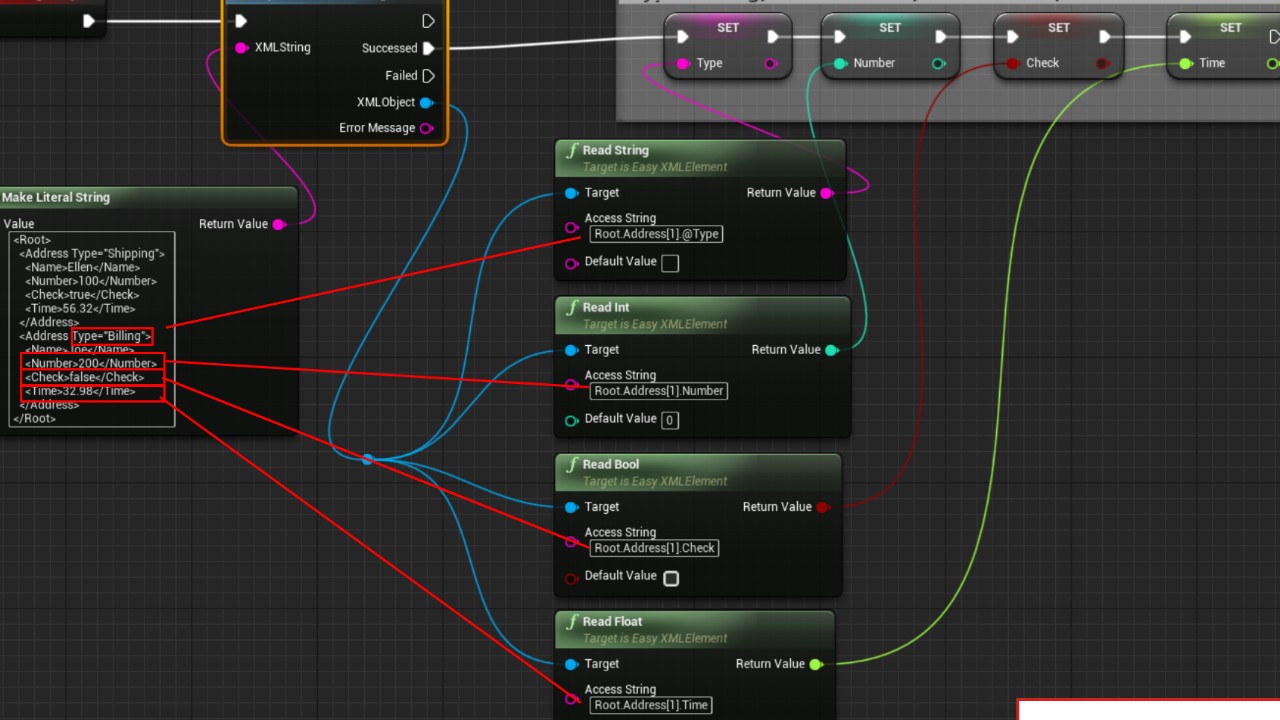Click the SET Time exec input pin
This screenshot has height=720, width=1280.
[x=1186, y=37]
